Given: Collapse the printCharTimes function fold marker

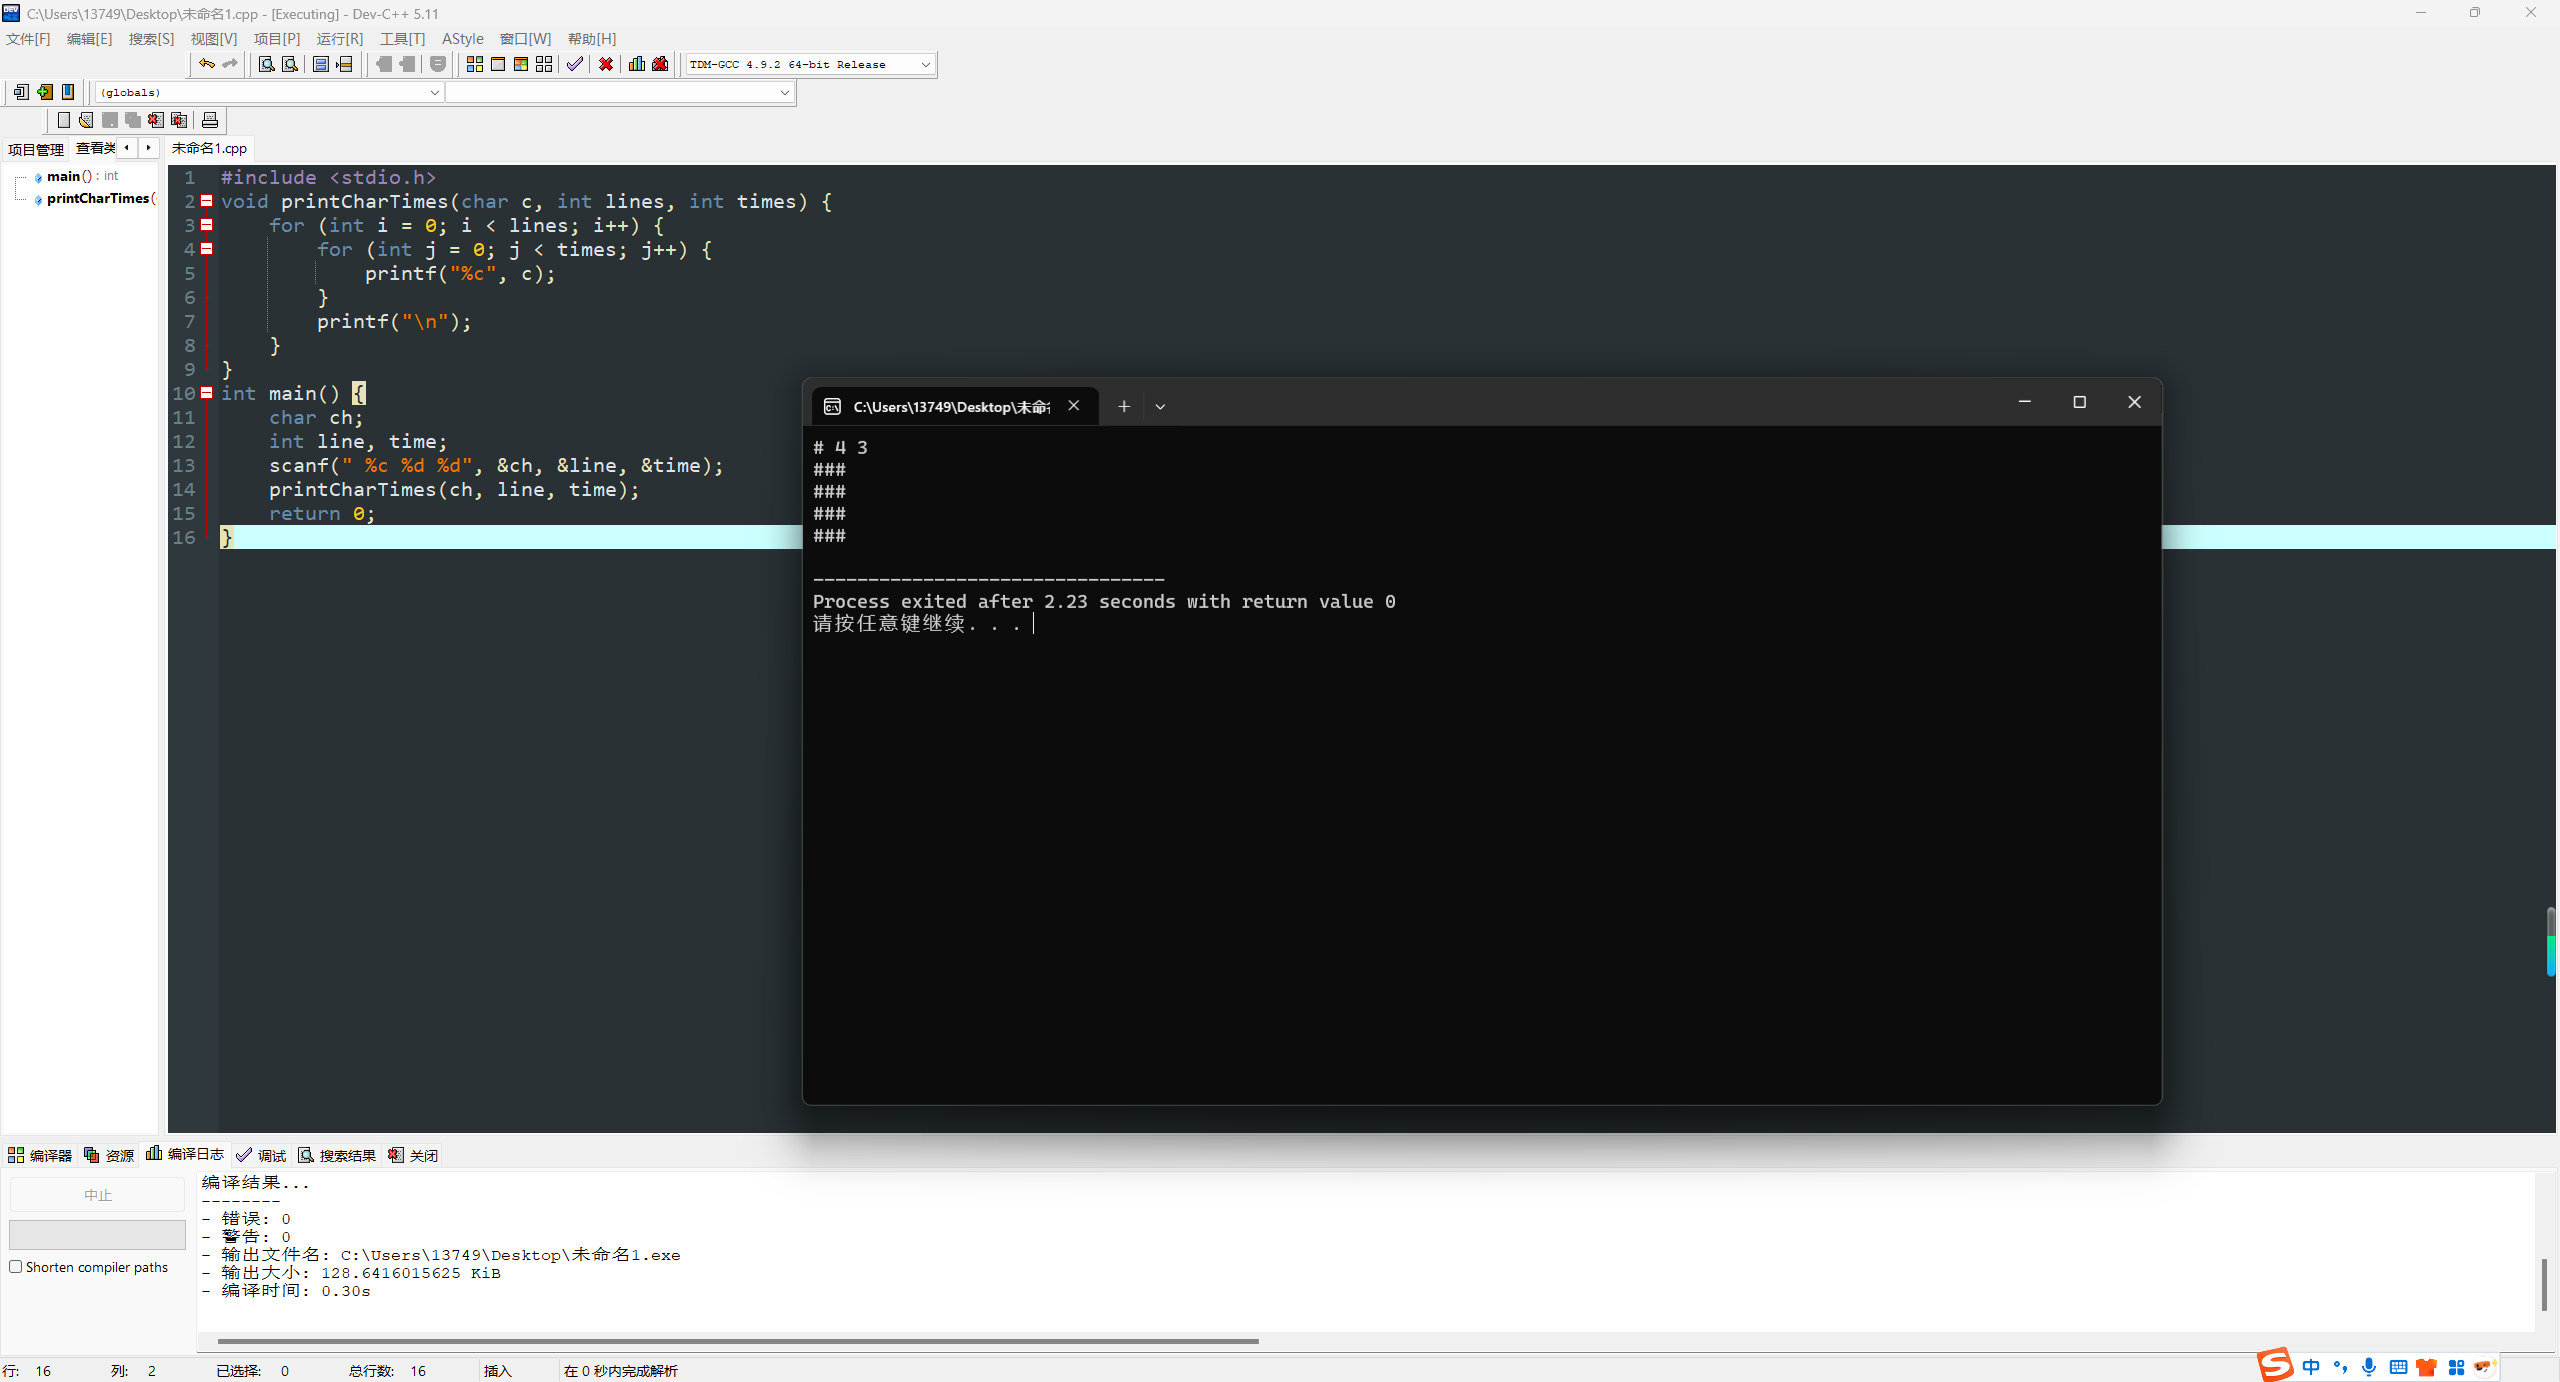Looking at the screenshot, I should 207,201.
